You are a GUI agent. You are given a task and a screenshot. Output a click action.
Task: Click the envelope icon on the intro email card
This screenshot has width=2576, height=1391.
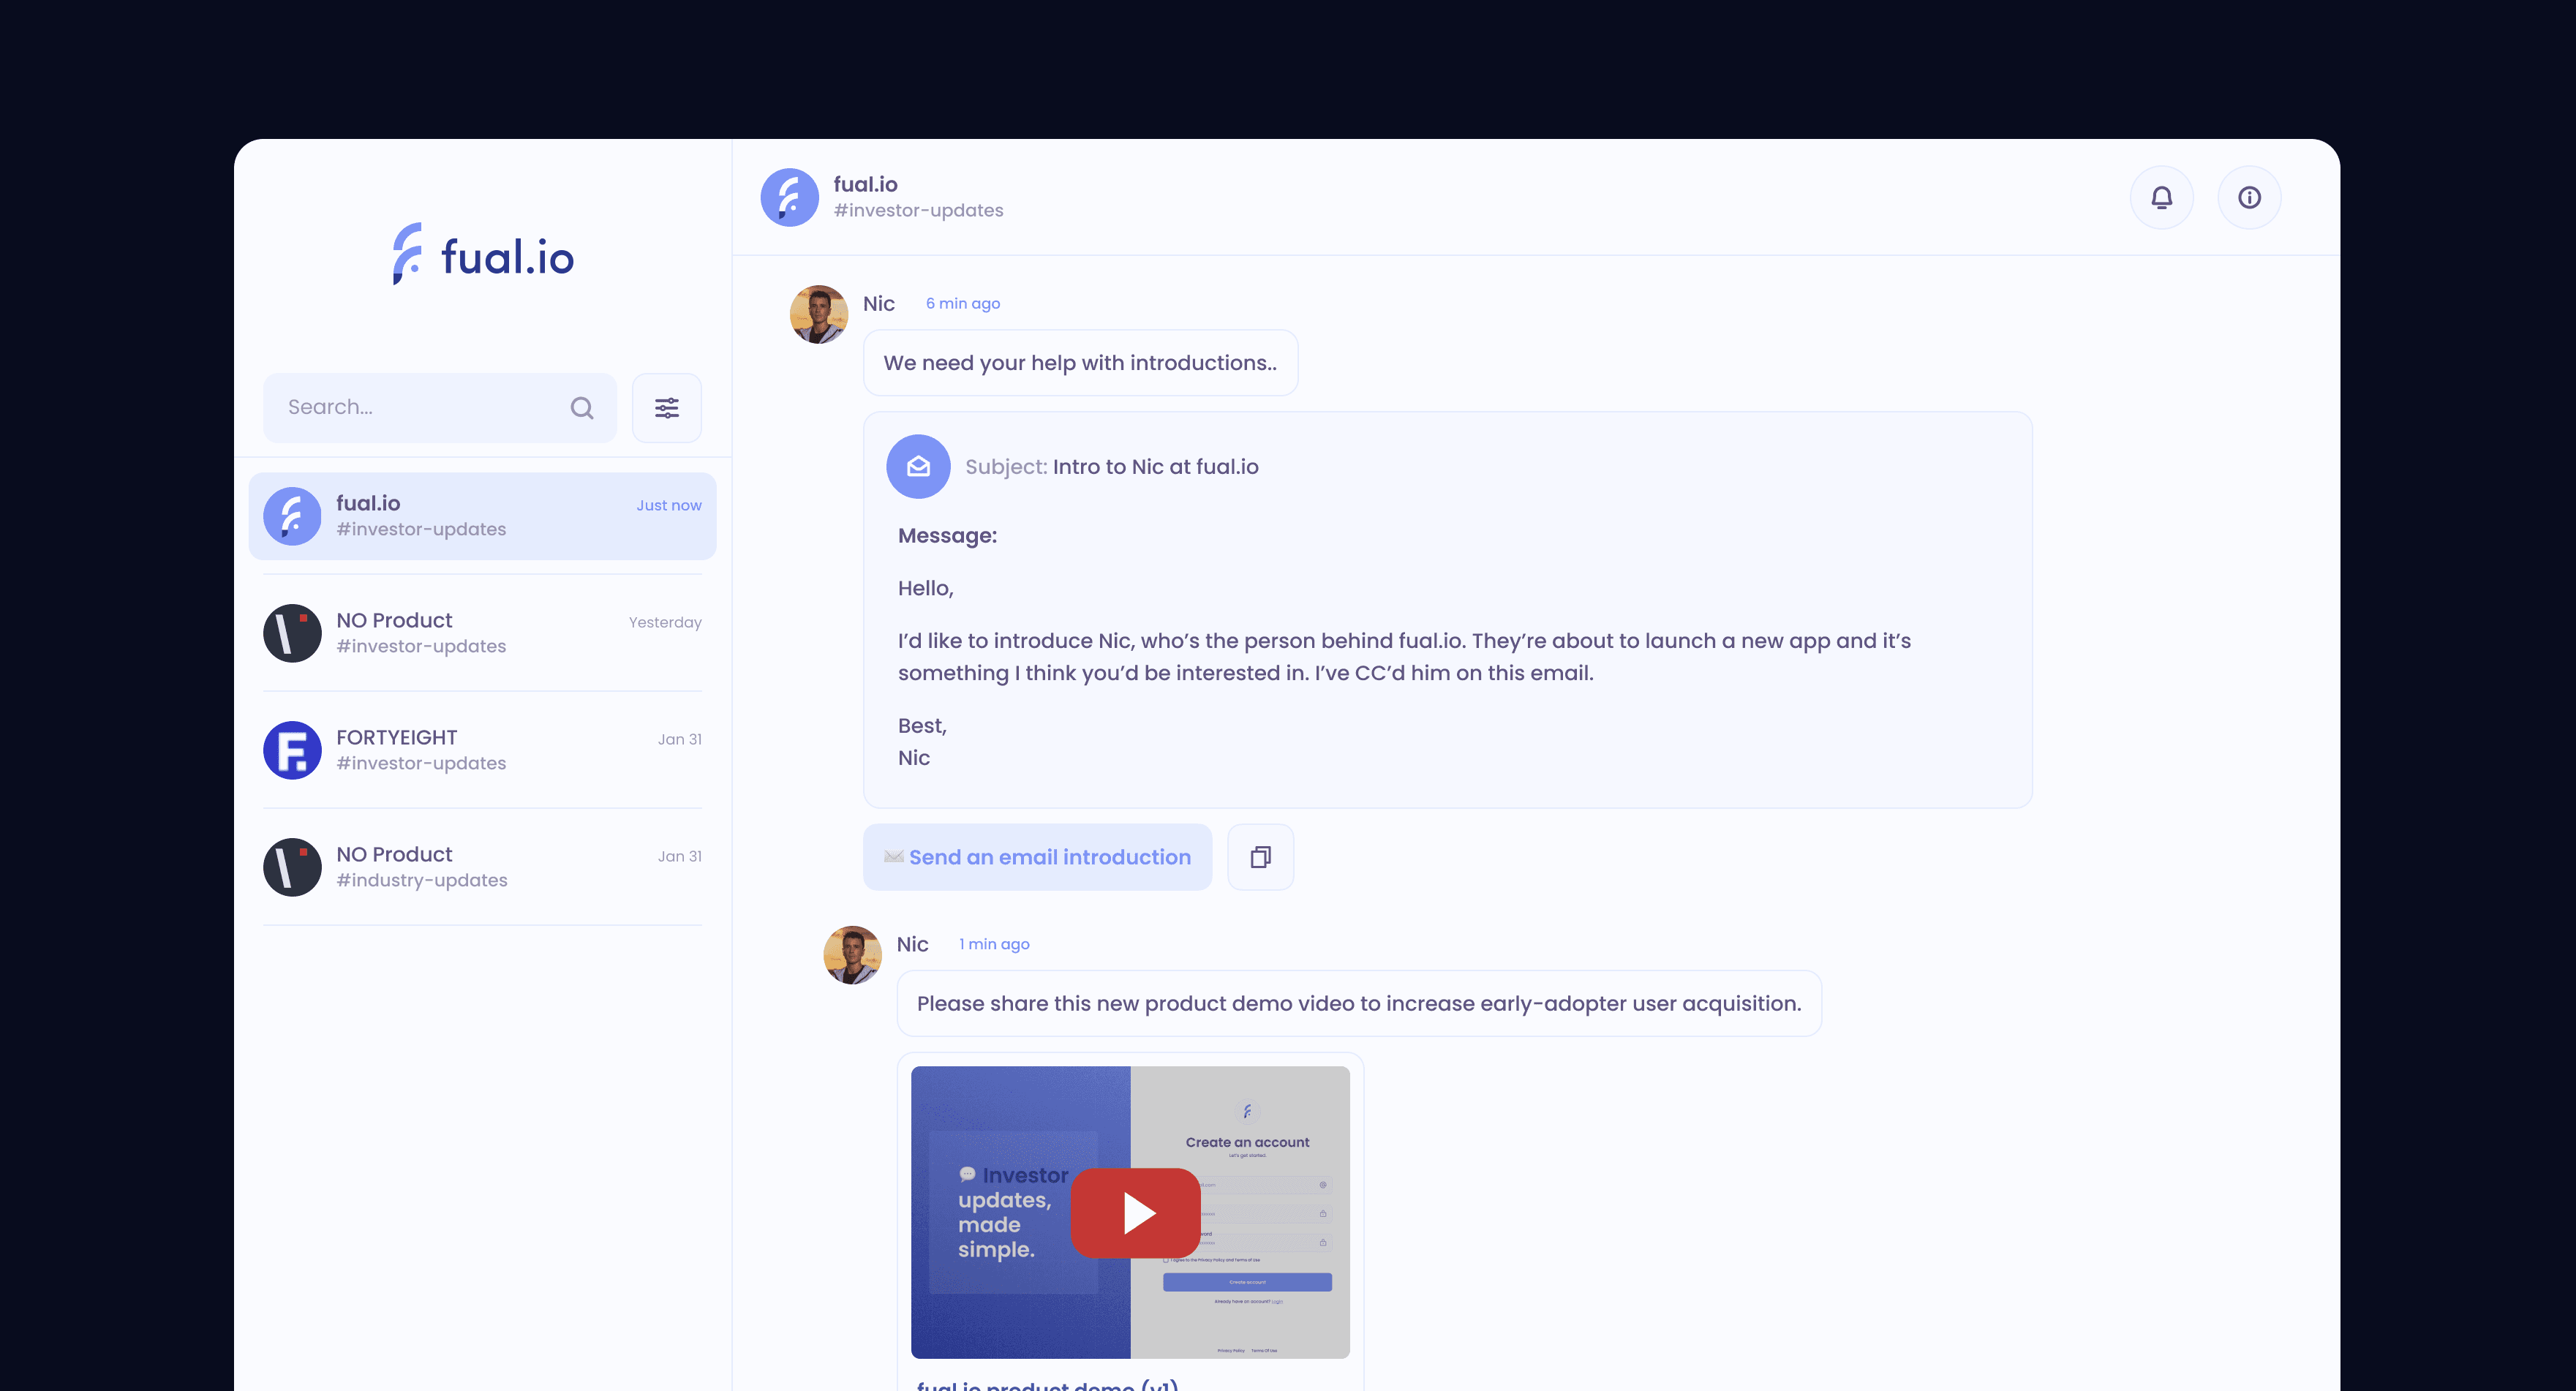tap(917, 466)
